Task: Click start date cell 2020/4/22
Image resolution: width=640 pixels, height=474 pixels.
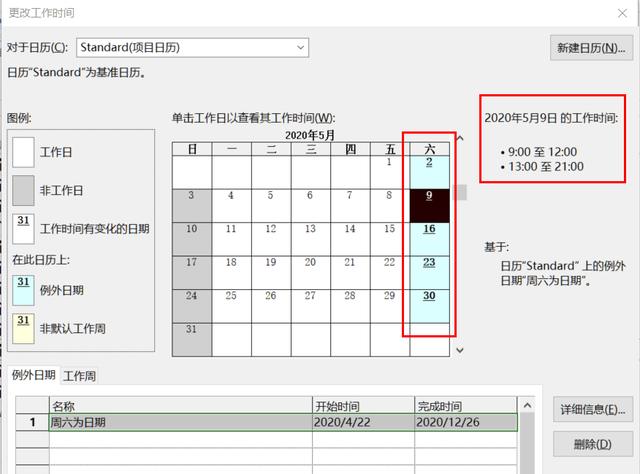Action: (x=363, y=422)
